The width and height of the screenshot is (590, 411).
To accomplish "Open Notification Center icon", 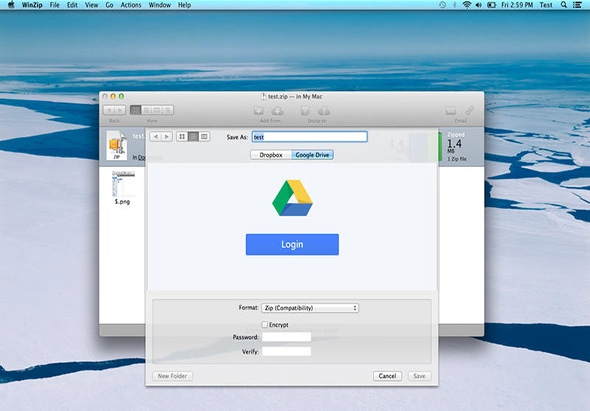I will click(x=577, y=5).
